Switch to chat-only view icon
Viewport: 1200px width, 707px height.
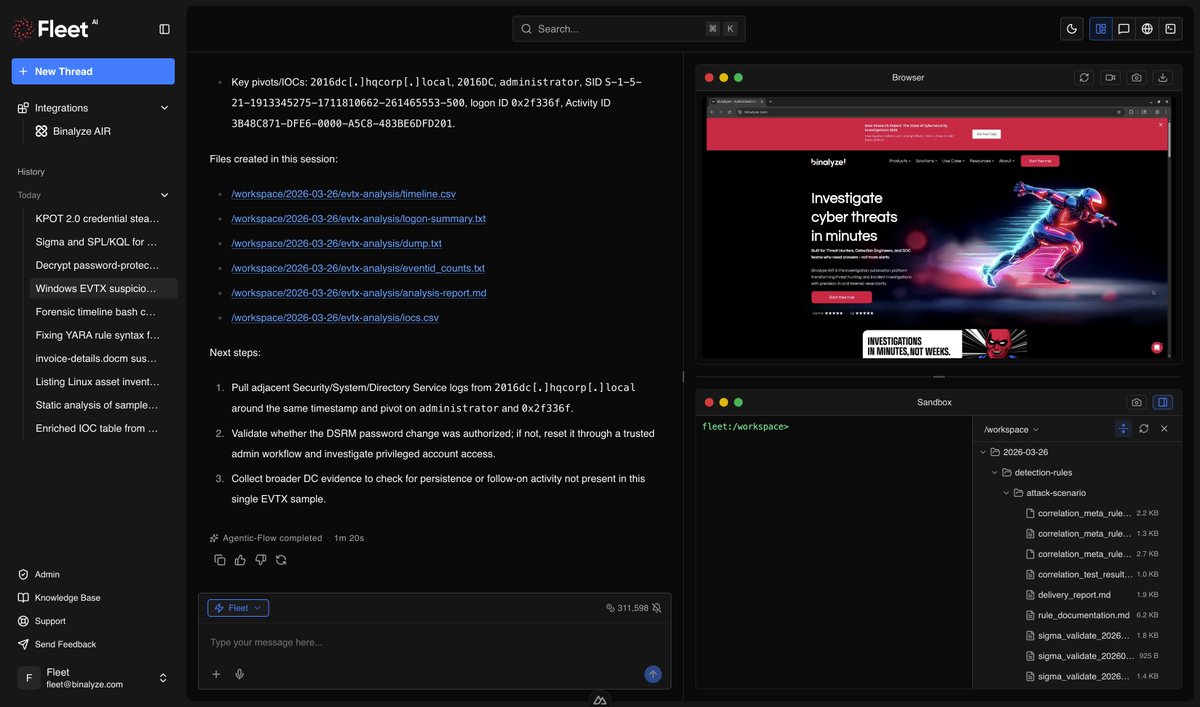click(1124, 29)
